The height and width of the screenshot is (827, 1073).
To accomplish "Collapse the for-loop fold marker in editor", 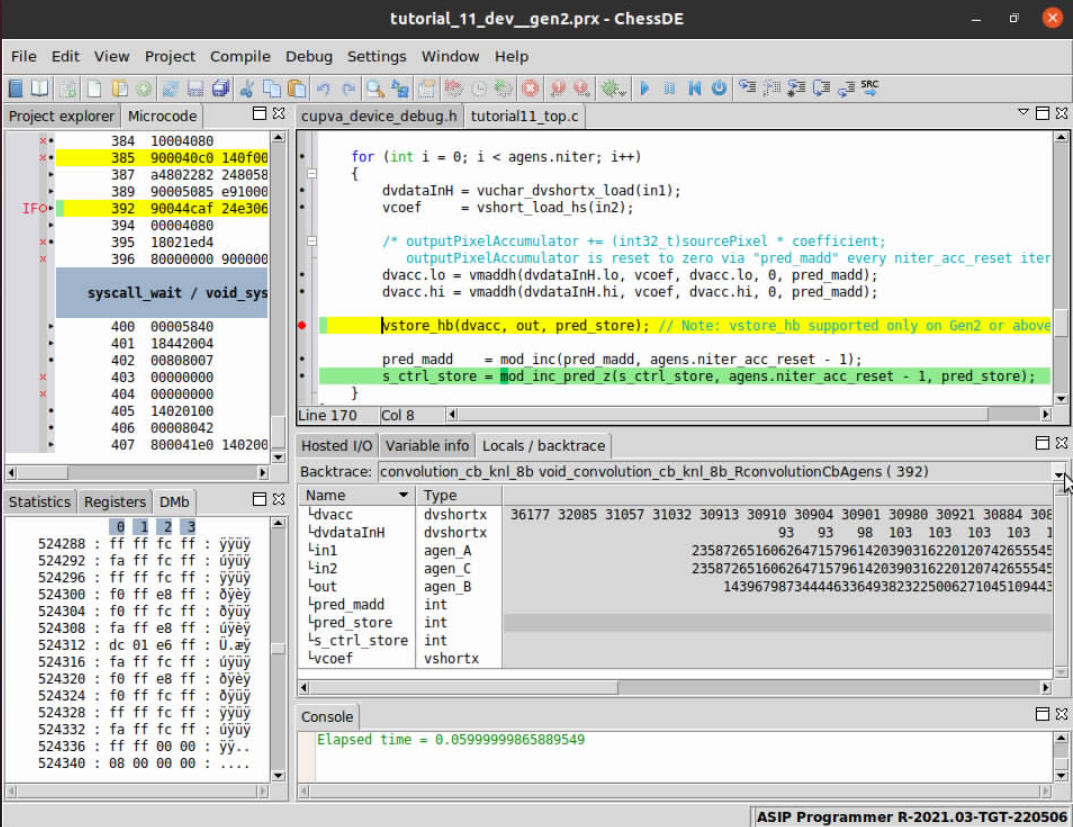I will click(311, 173).
